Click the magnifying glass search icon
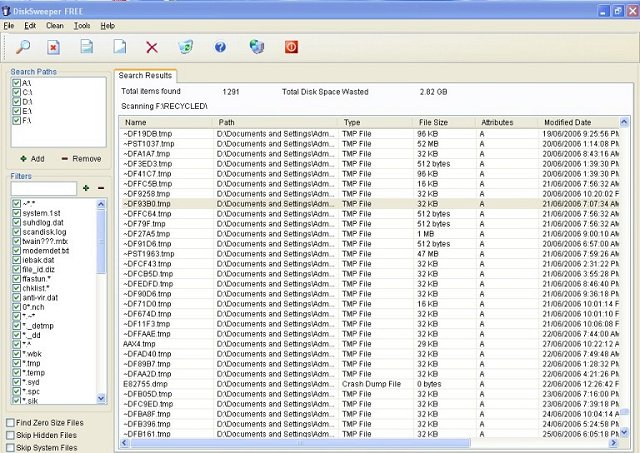The height and width of the screenshot is (453, 640). 24,47
